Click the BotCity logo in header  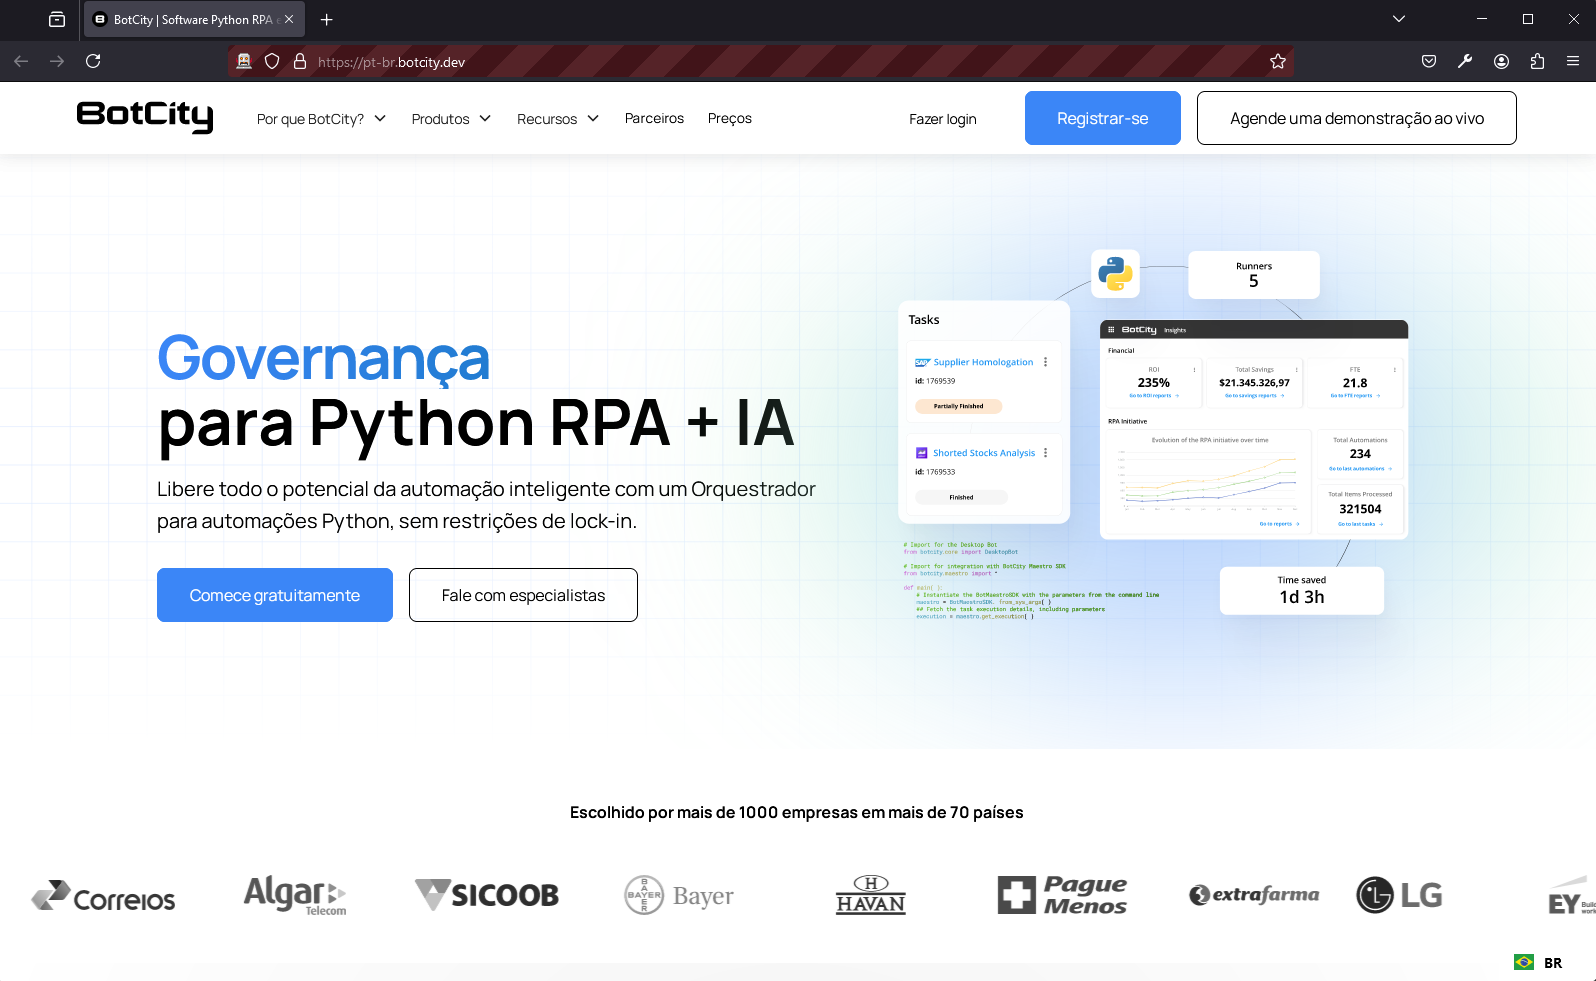point(145,116)
